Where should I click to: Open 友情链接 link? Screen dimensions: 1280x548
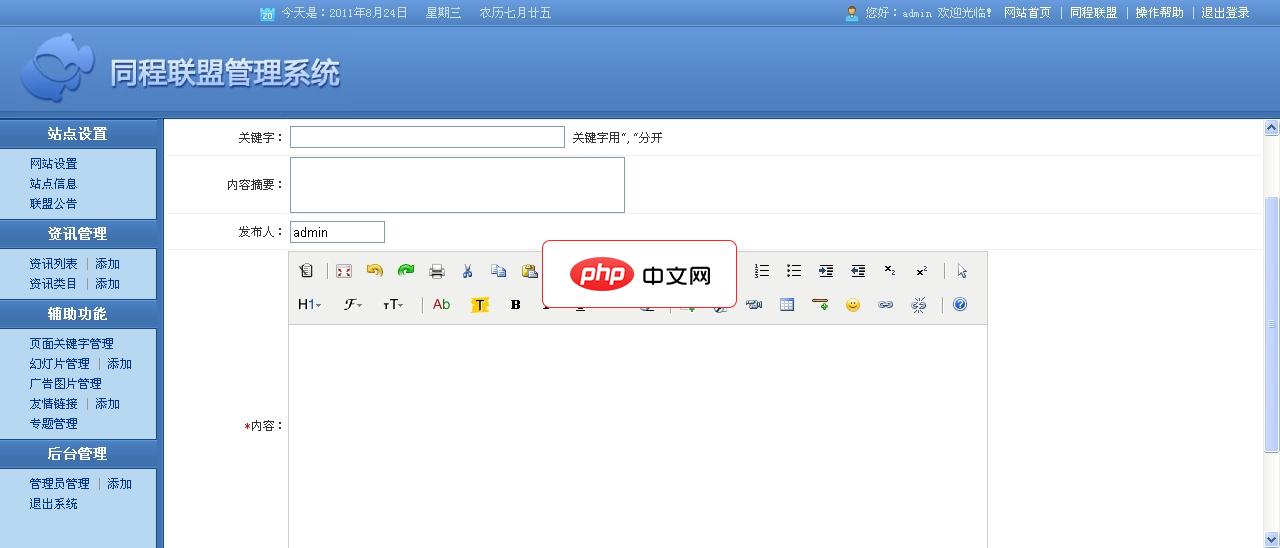[x=53, y=404]
